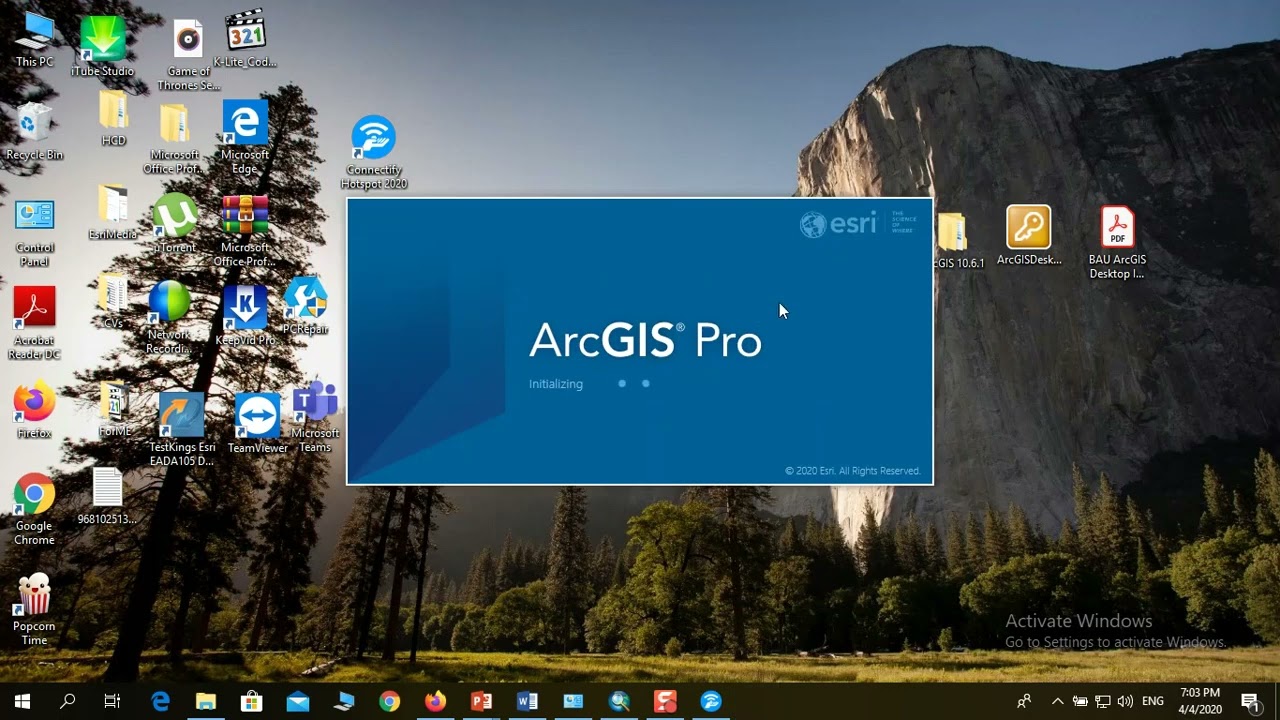Select the Game of Thrones file icon
This screenshot has height=720, width=1280.
pyautogui.click(x=188, y=55)
